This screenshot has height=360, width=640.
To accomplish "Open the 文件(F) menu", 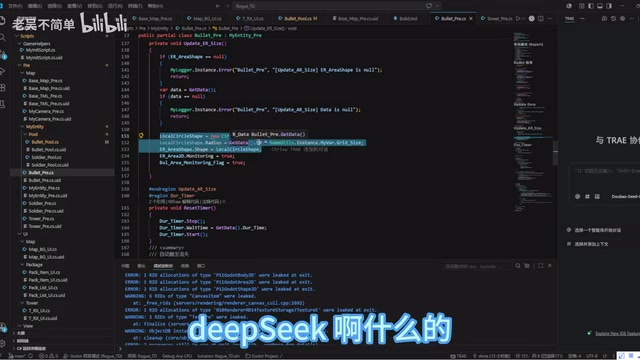I will pos(15,6).
